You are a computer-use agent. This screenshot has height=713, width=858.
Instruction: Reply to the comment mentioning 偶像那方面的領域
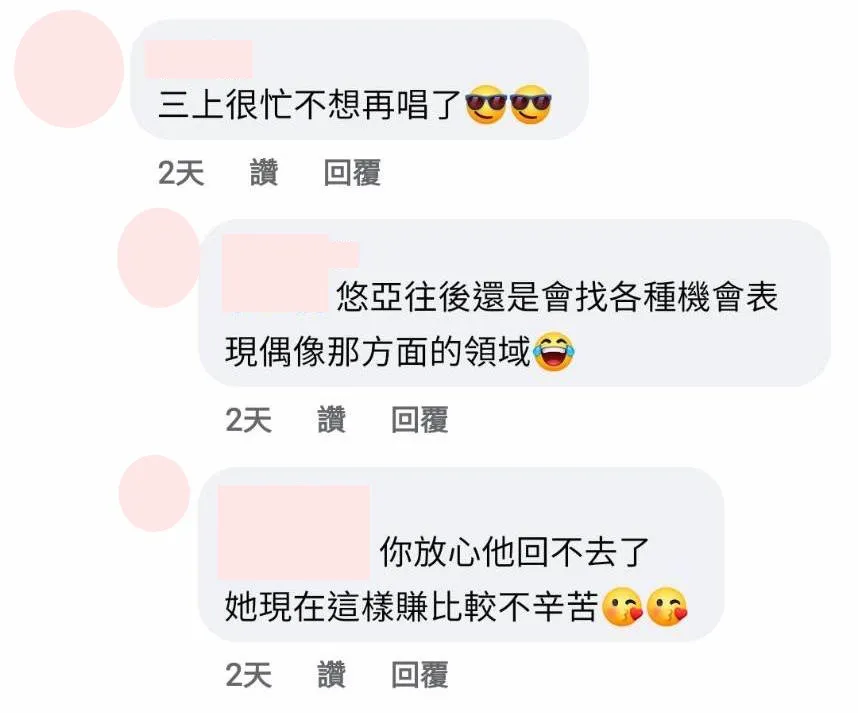(420, 420)
